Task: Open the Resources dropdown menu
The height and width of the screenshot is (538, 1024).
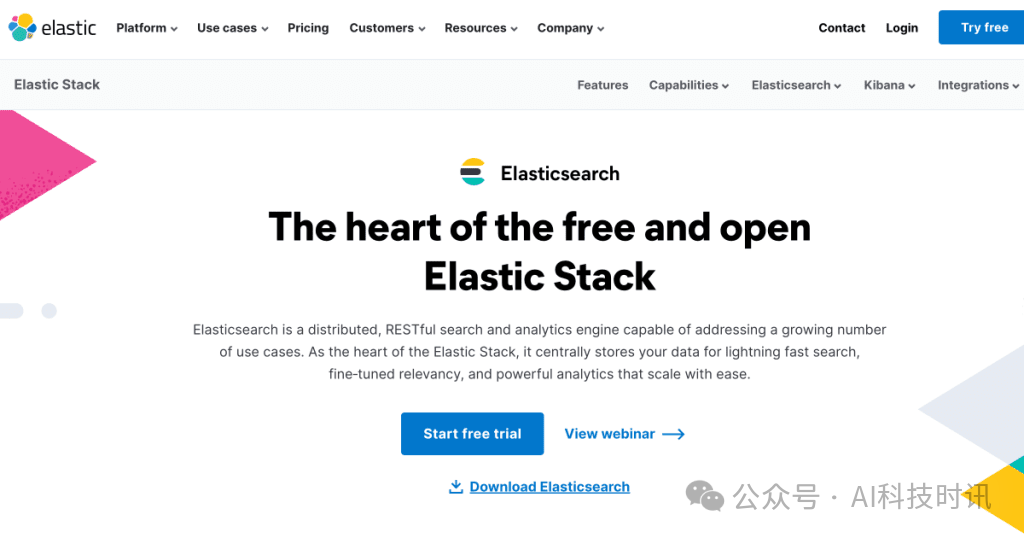Action: (x=481, y=28)
